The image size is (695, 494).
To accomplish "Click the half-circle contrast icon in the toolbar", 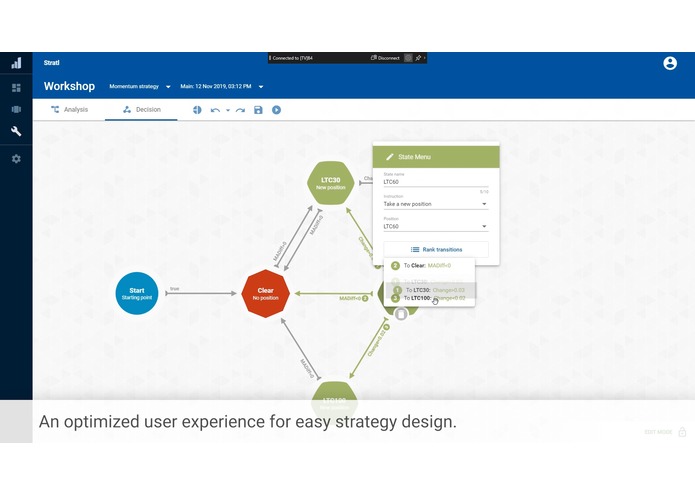I will (x=197, y=110).
